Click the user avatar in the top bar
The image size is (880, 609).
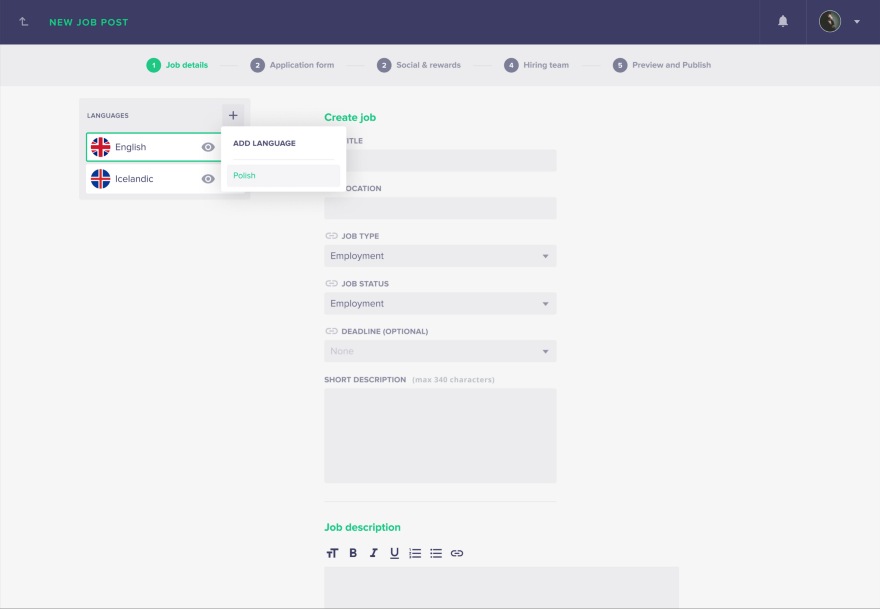[829, 21]
